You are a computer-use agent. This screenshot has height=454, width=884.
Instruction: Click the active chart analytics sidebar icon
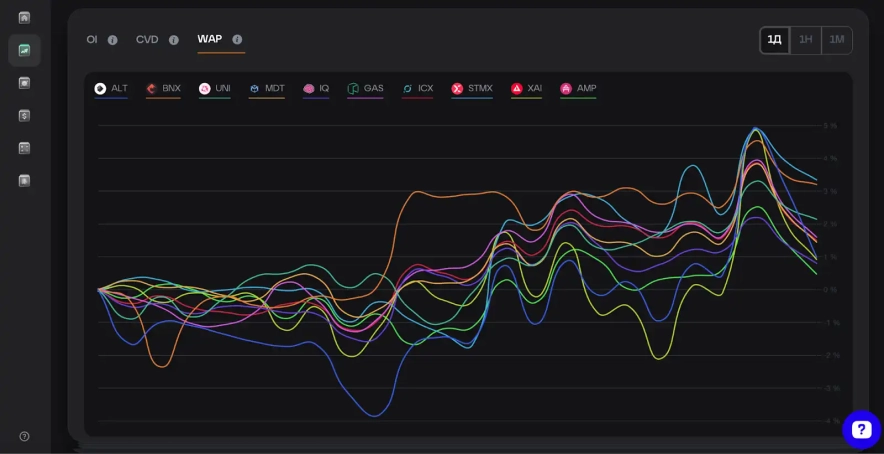[24, 50]
